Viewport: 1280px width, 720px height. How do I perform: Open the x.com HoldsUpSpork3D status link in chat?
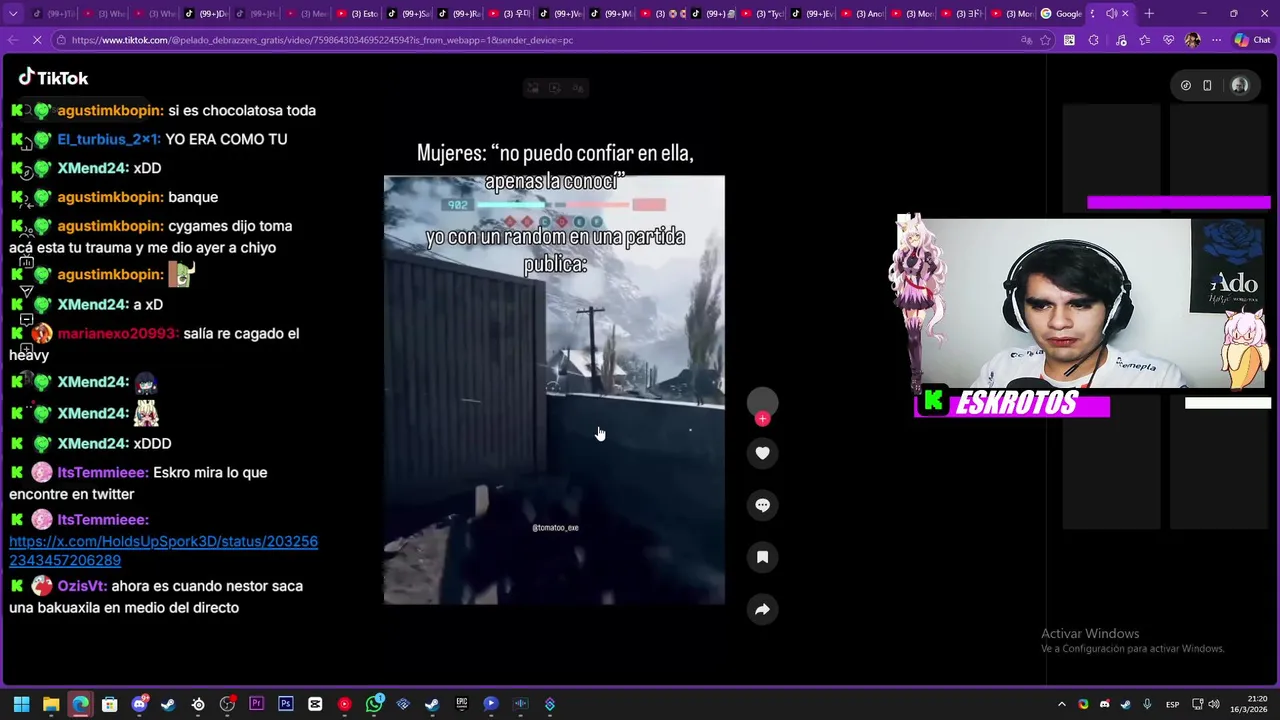[163, 551]
